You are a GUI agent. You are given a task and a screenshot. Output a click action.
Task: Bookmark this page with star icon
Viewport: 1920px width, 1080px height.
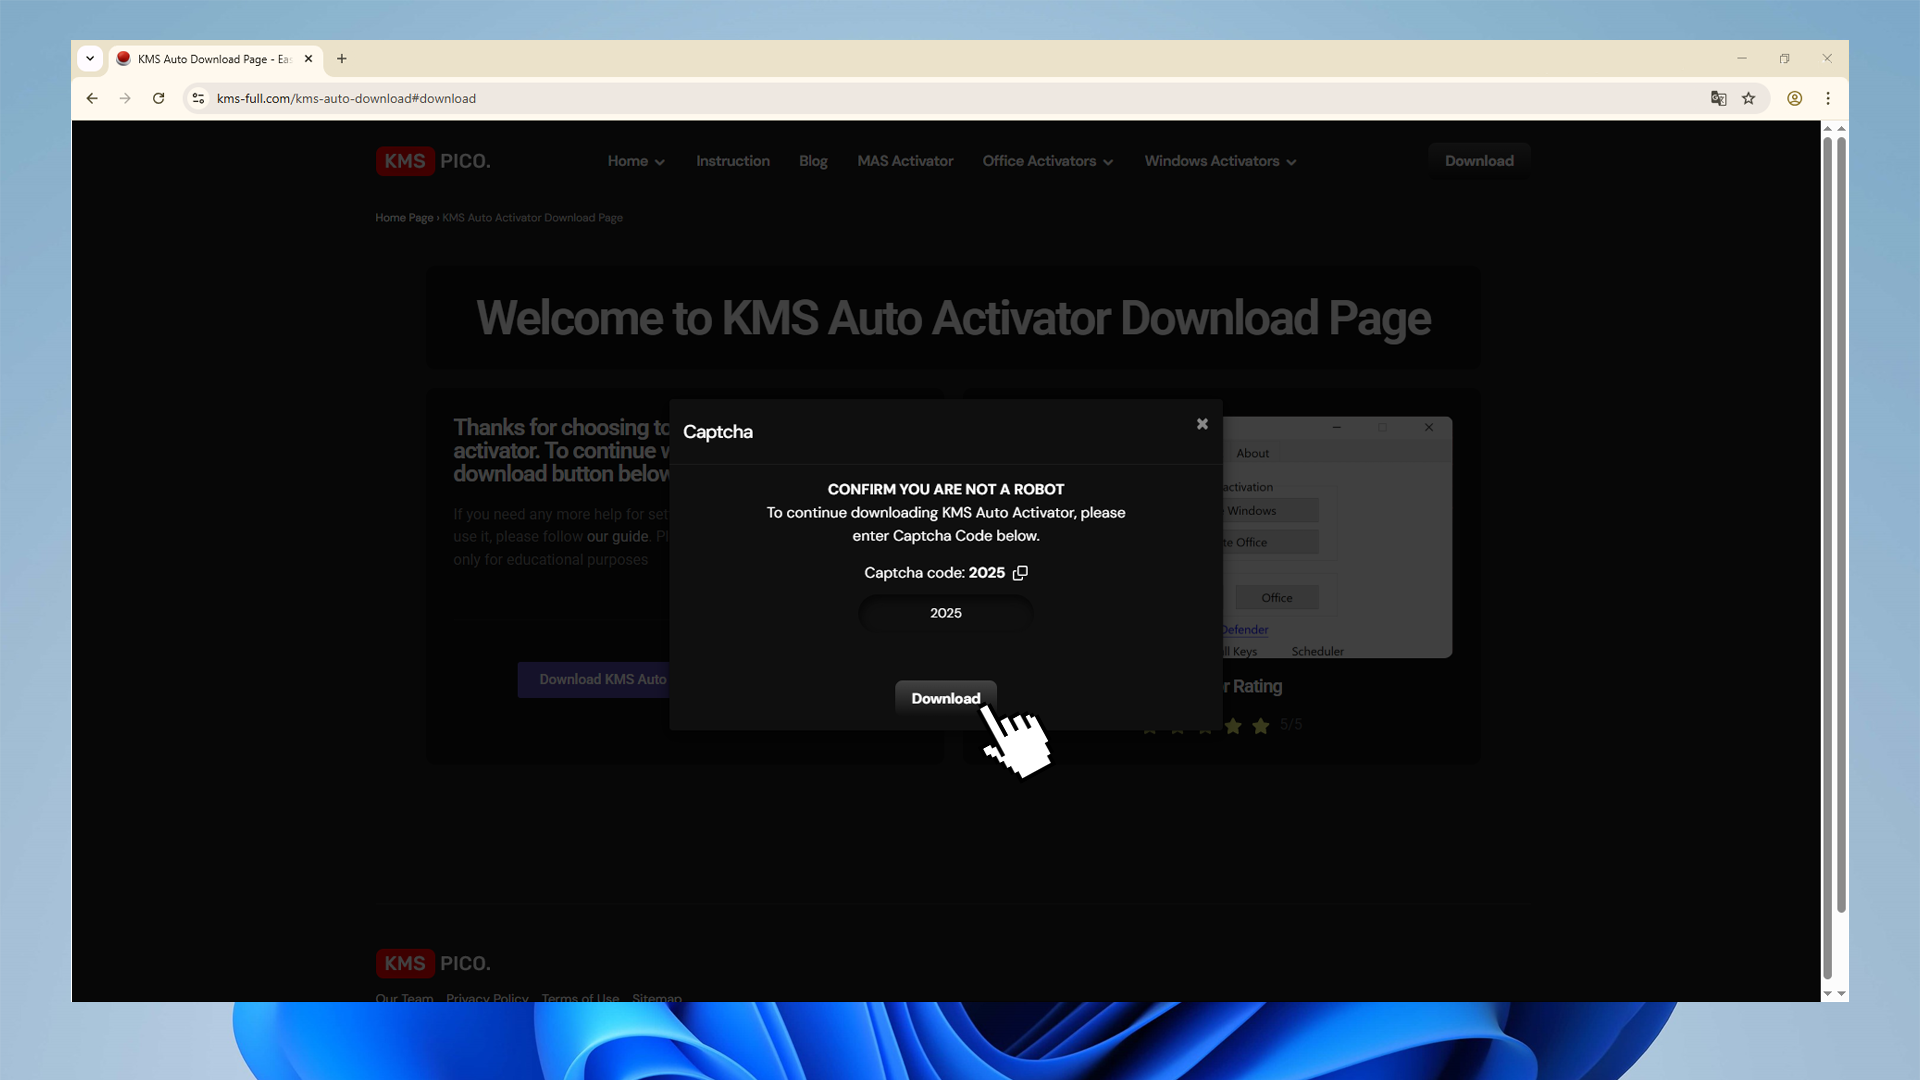[1748, 98]
